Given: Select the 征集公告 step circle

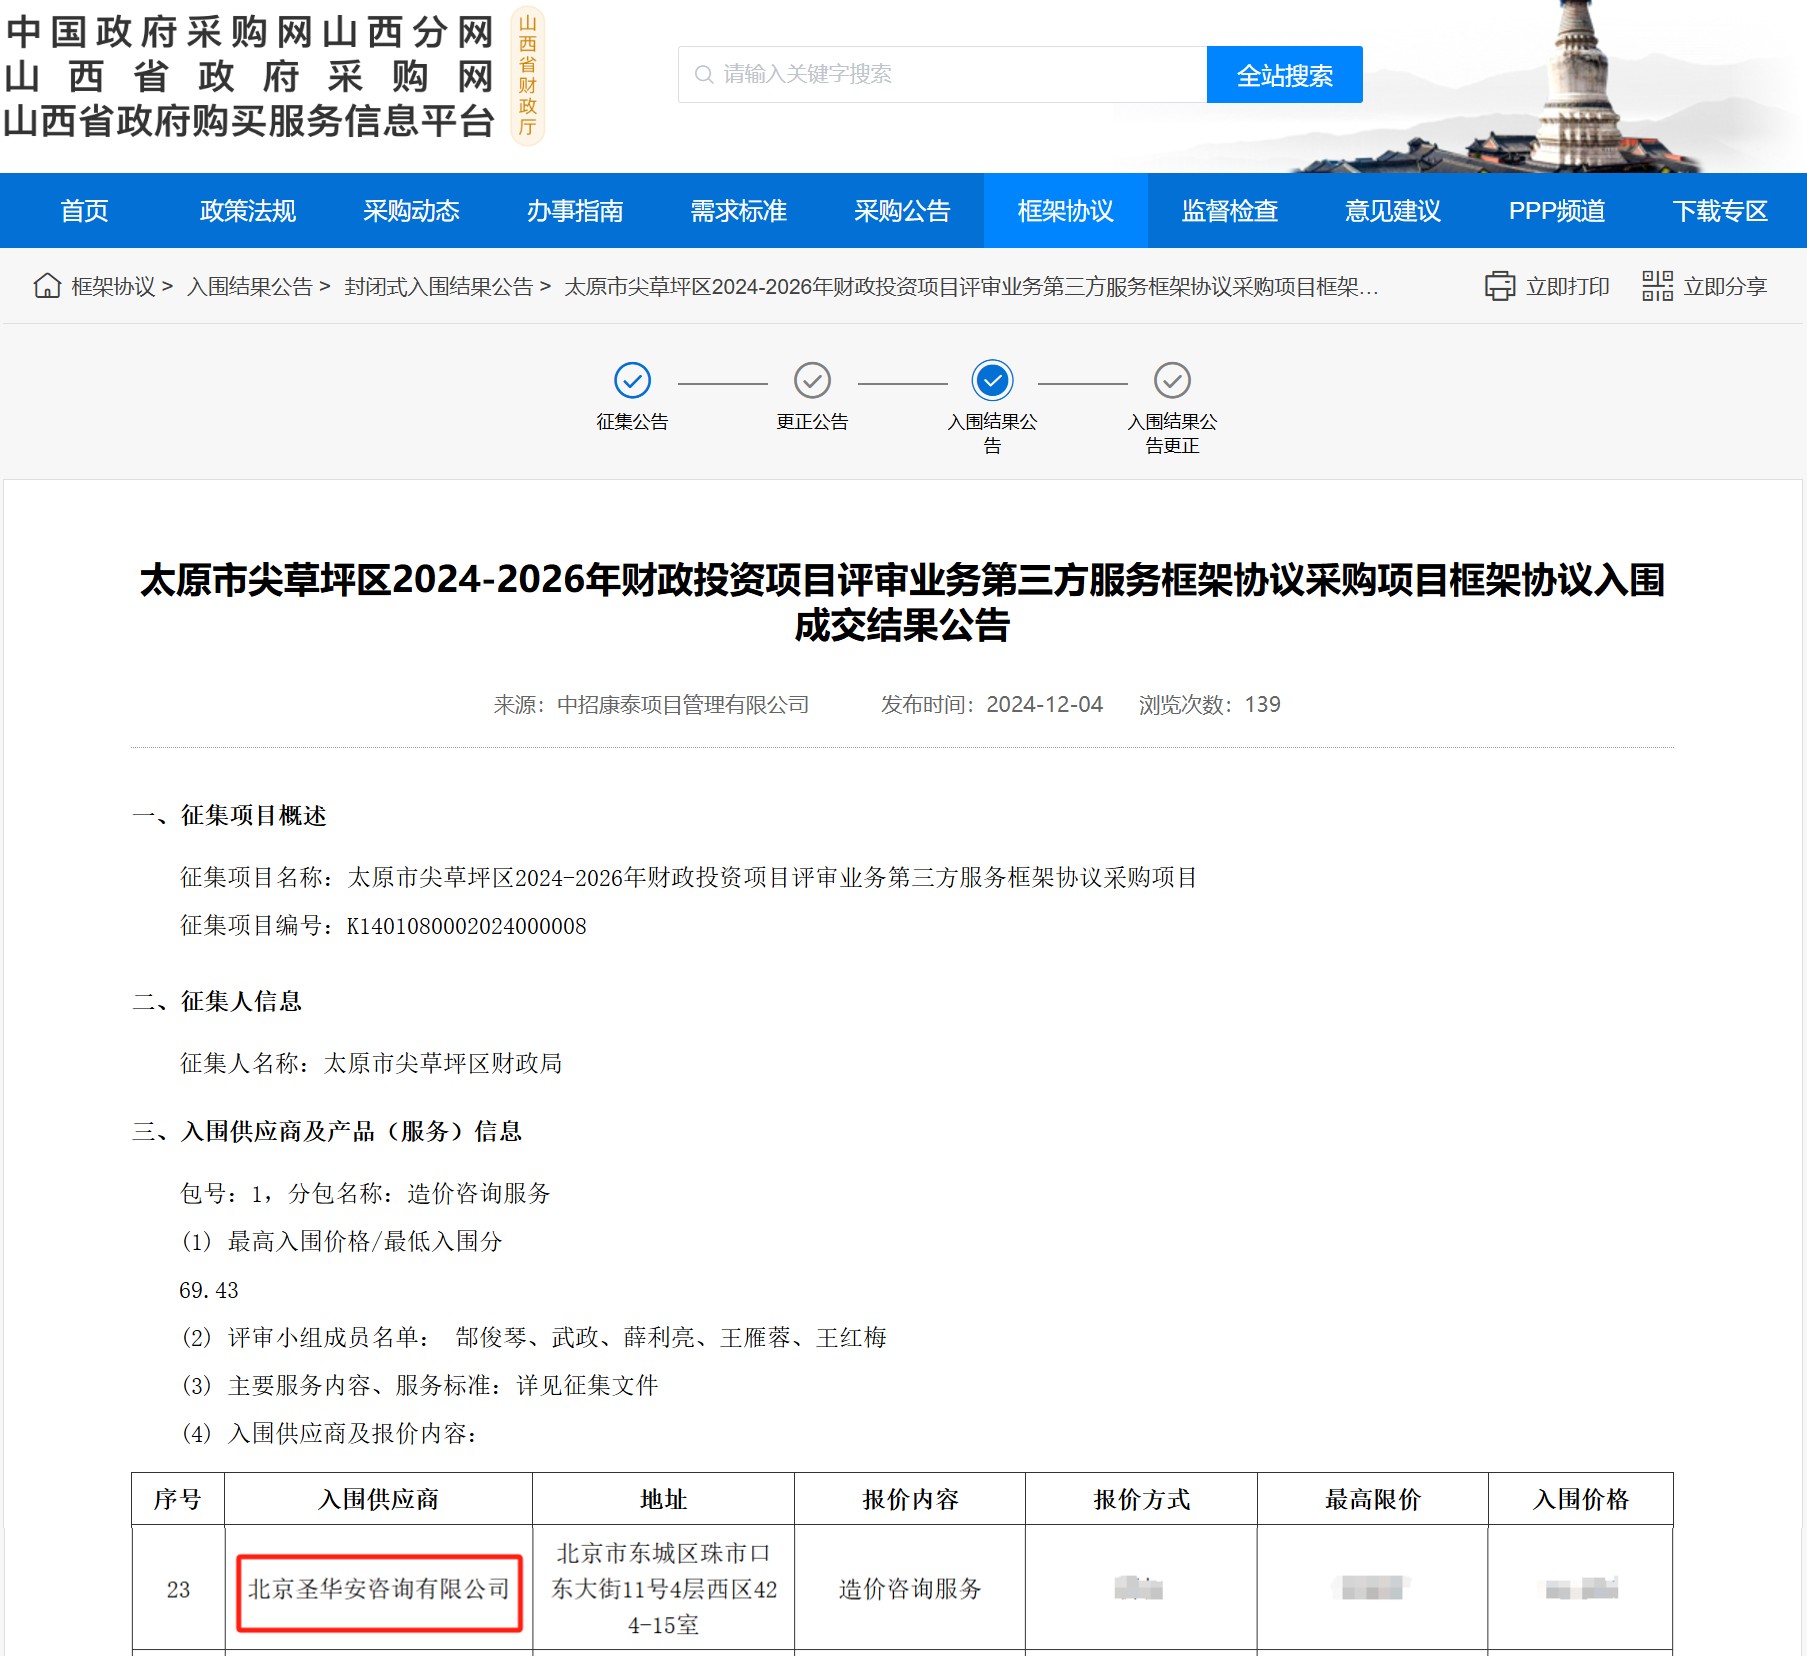Looking at the screenshot, I should pos(632,380).
